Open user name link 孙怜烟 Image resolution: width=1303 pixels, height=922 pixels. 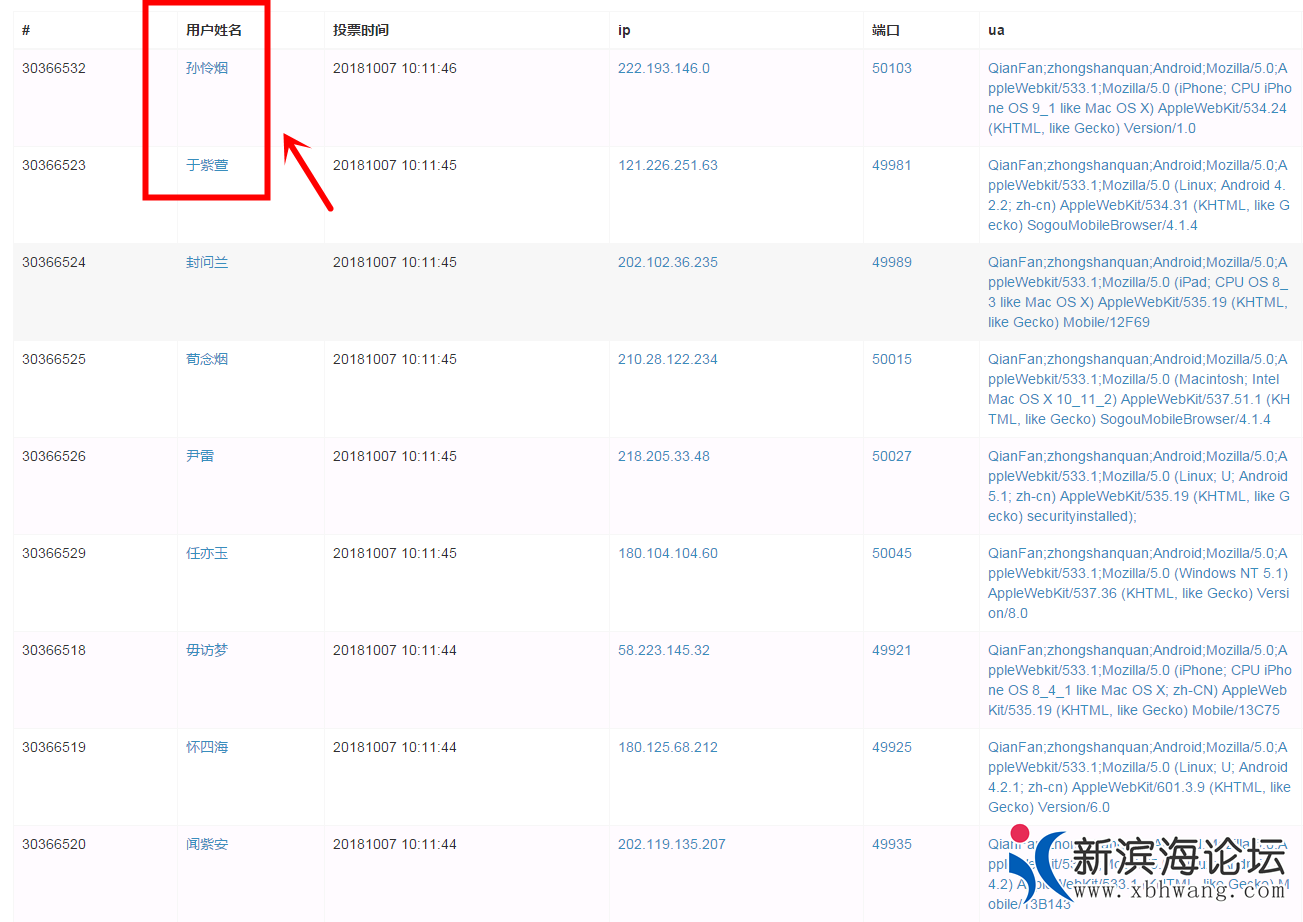207,68
